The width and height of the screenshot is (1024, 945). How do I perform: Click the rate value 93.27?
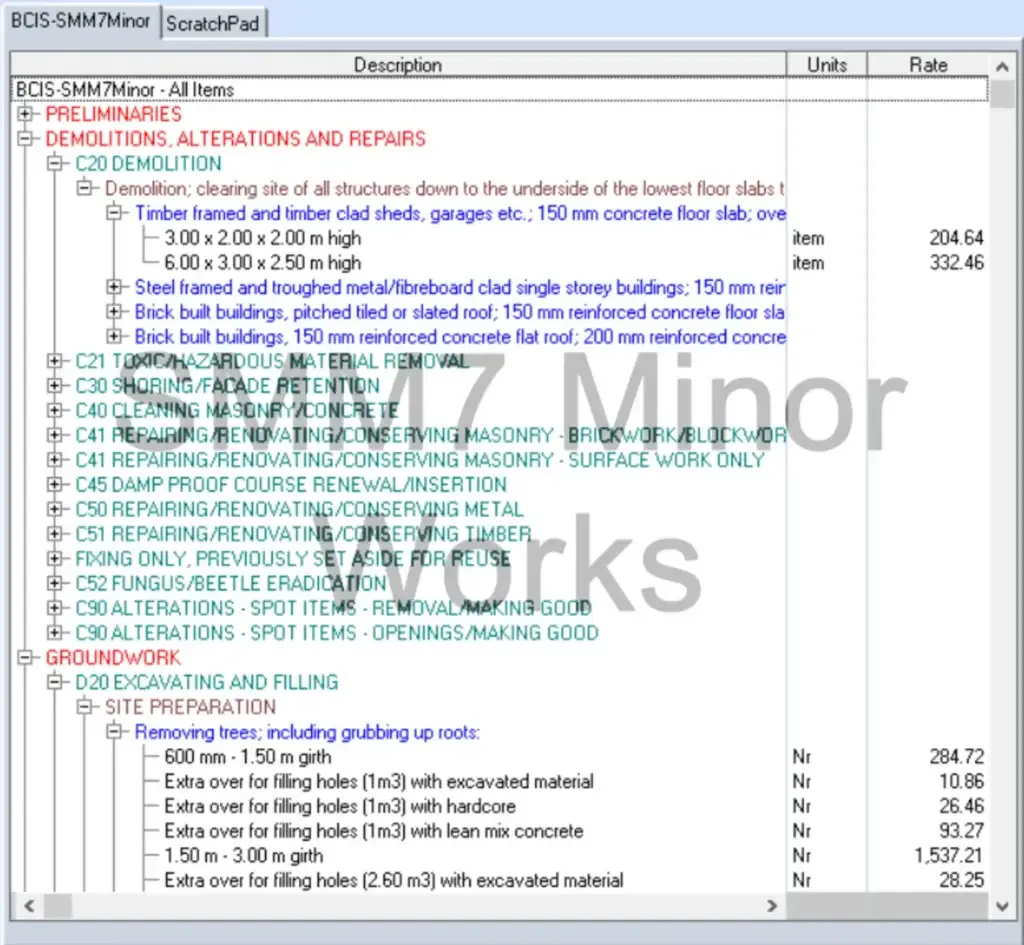(x=961, y=831)
